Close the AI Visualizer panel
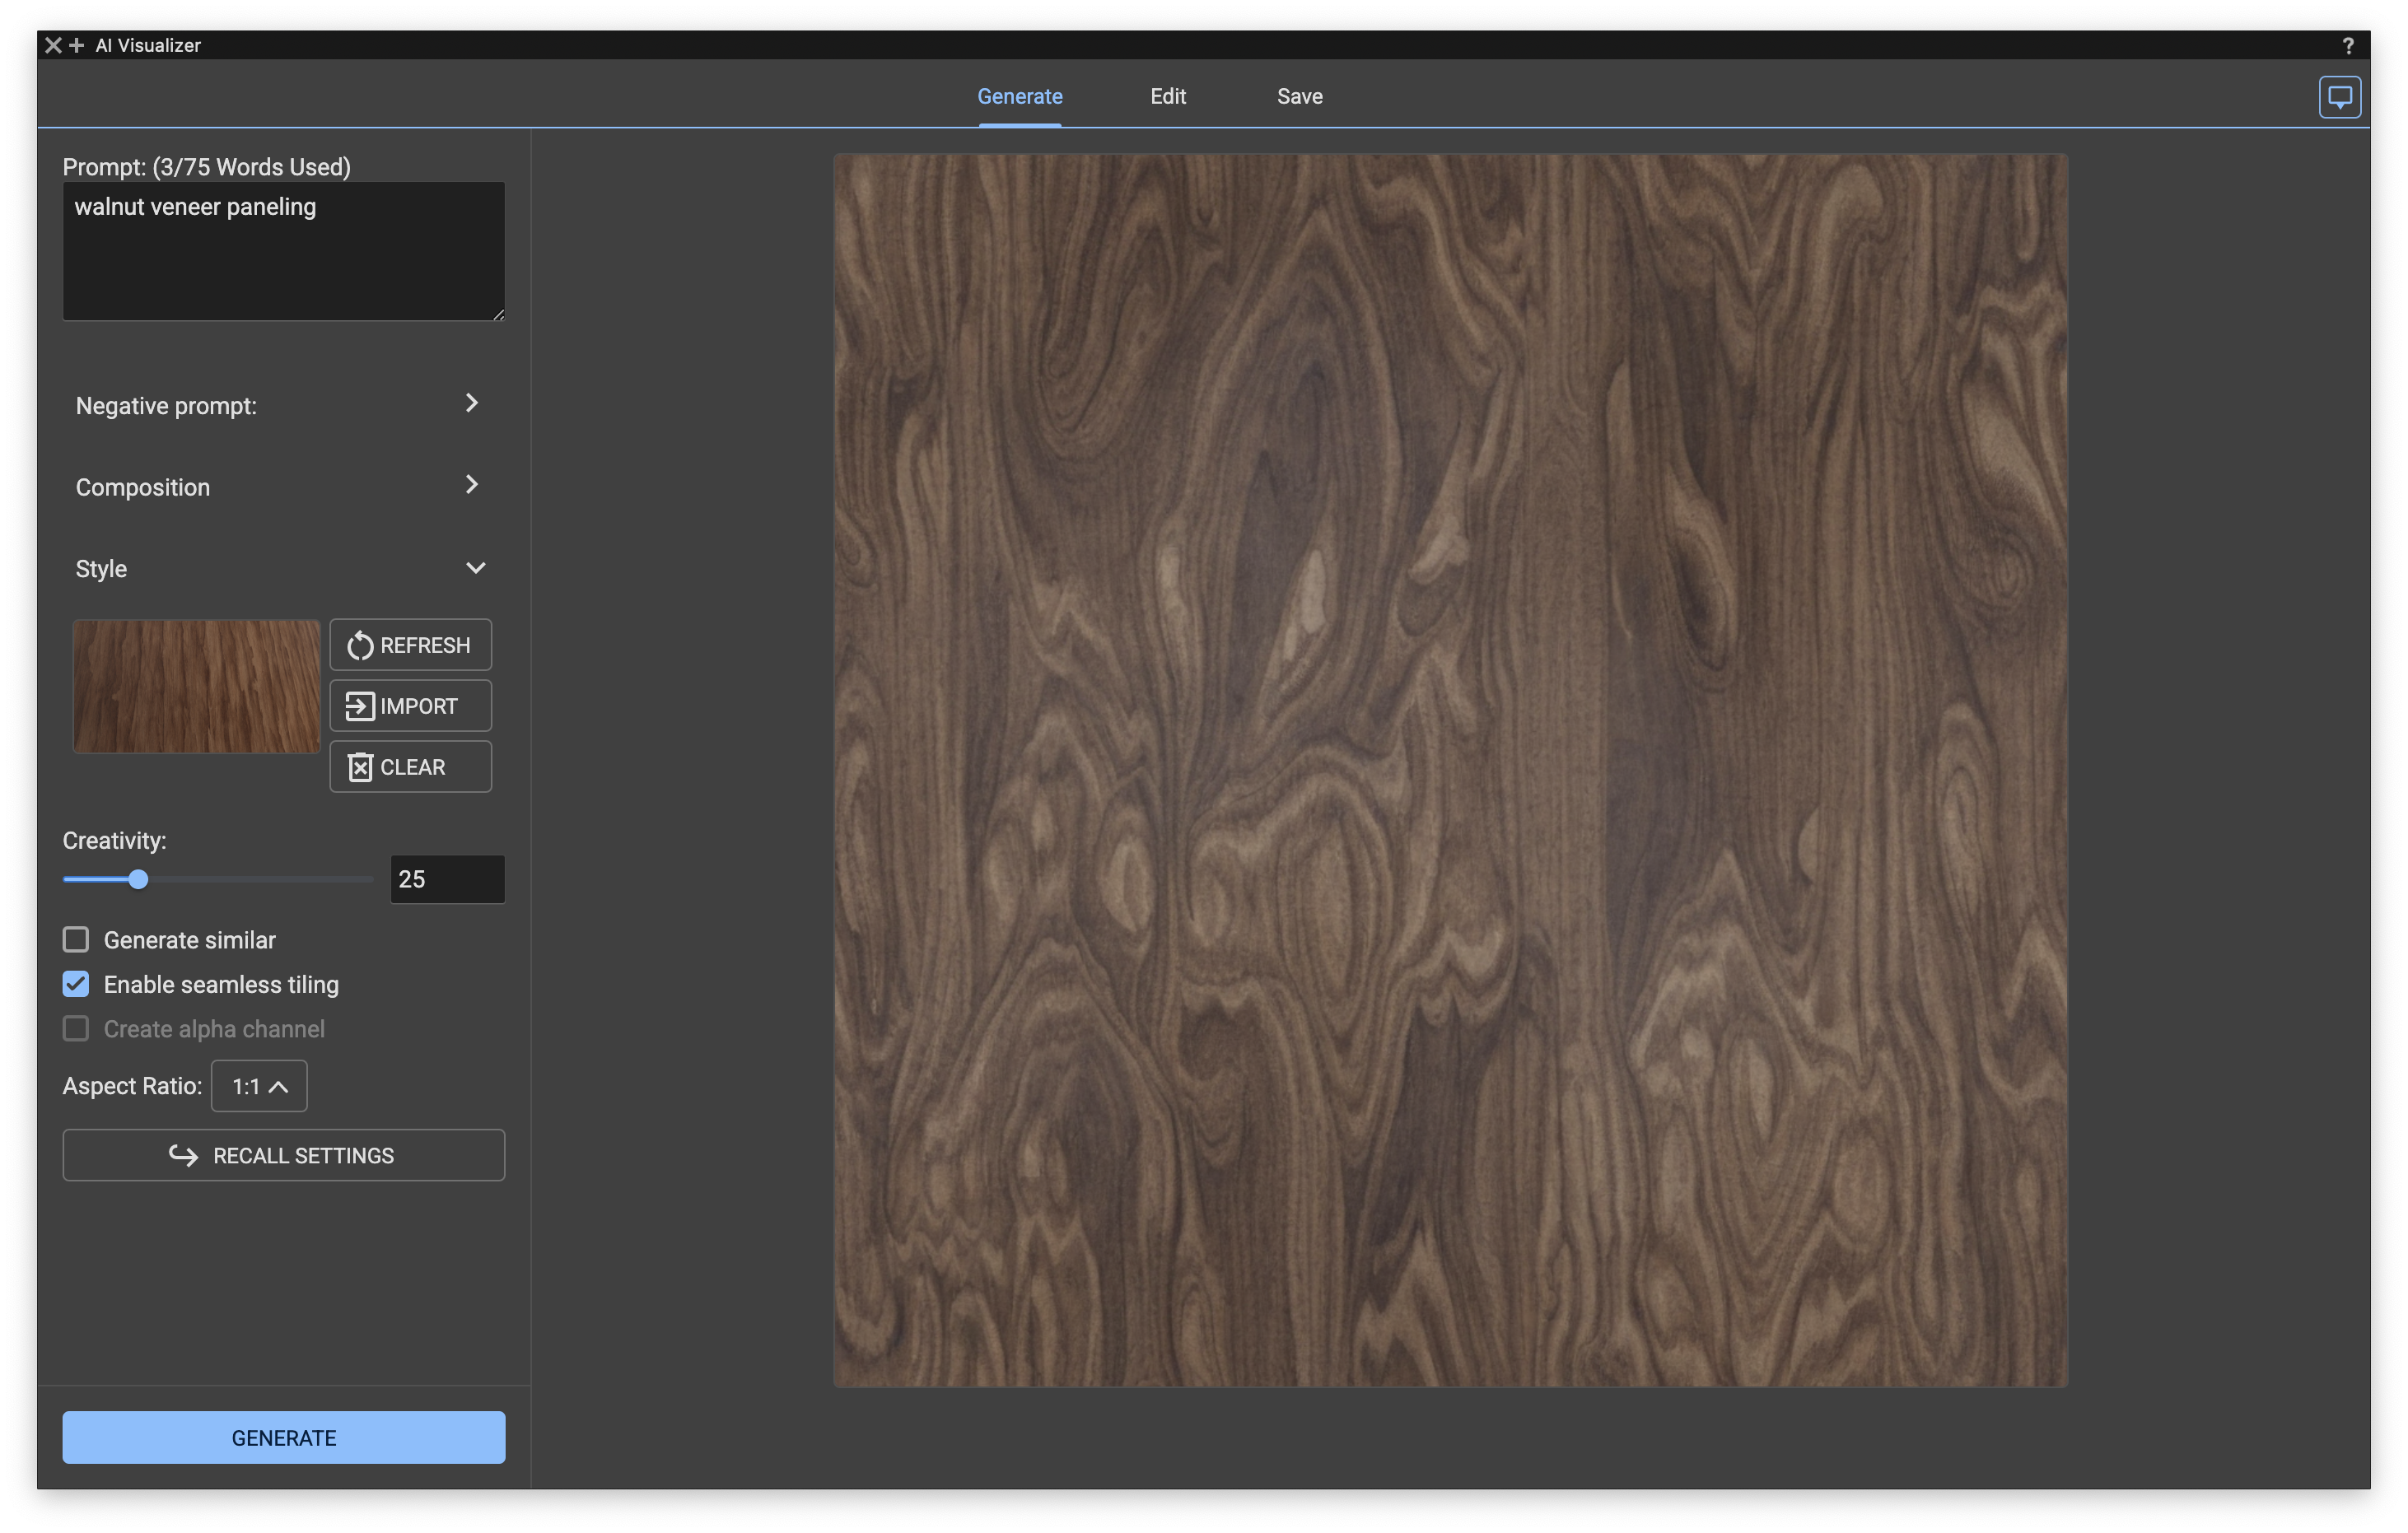Viewport: 2408px width, 1533px height. click(53, 45)
